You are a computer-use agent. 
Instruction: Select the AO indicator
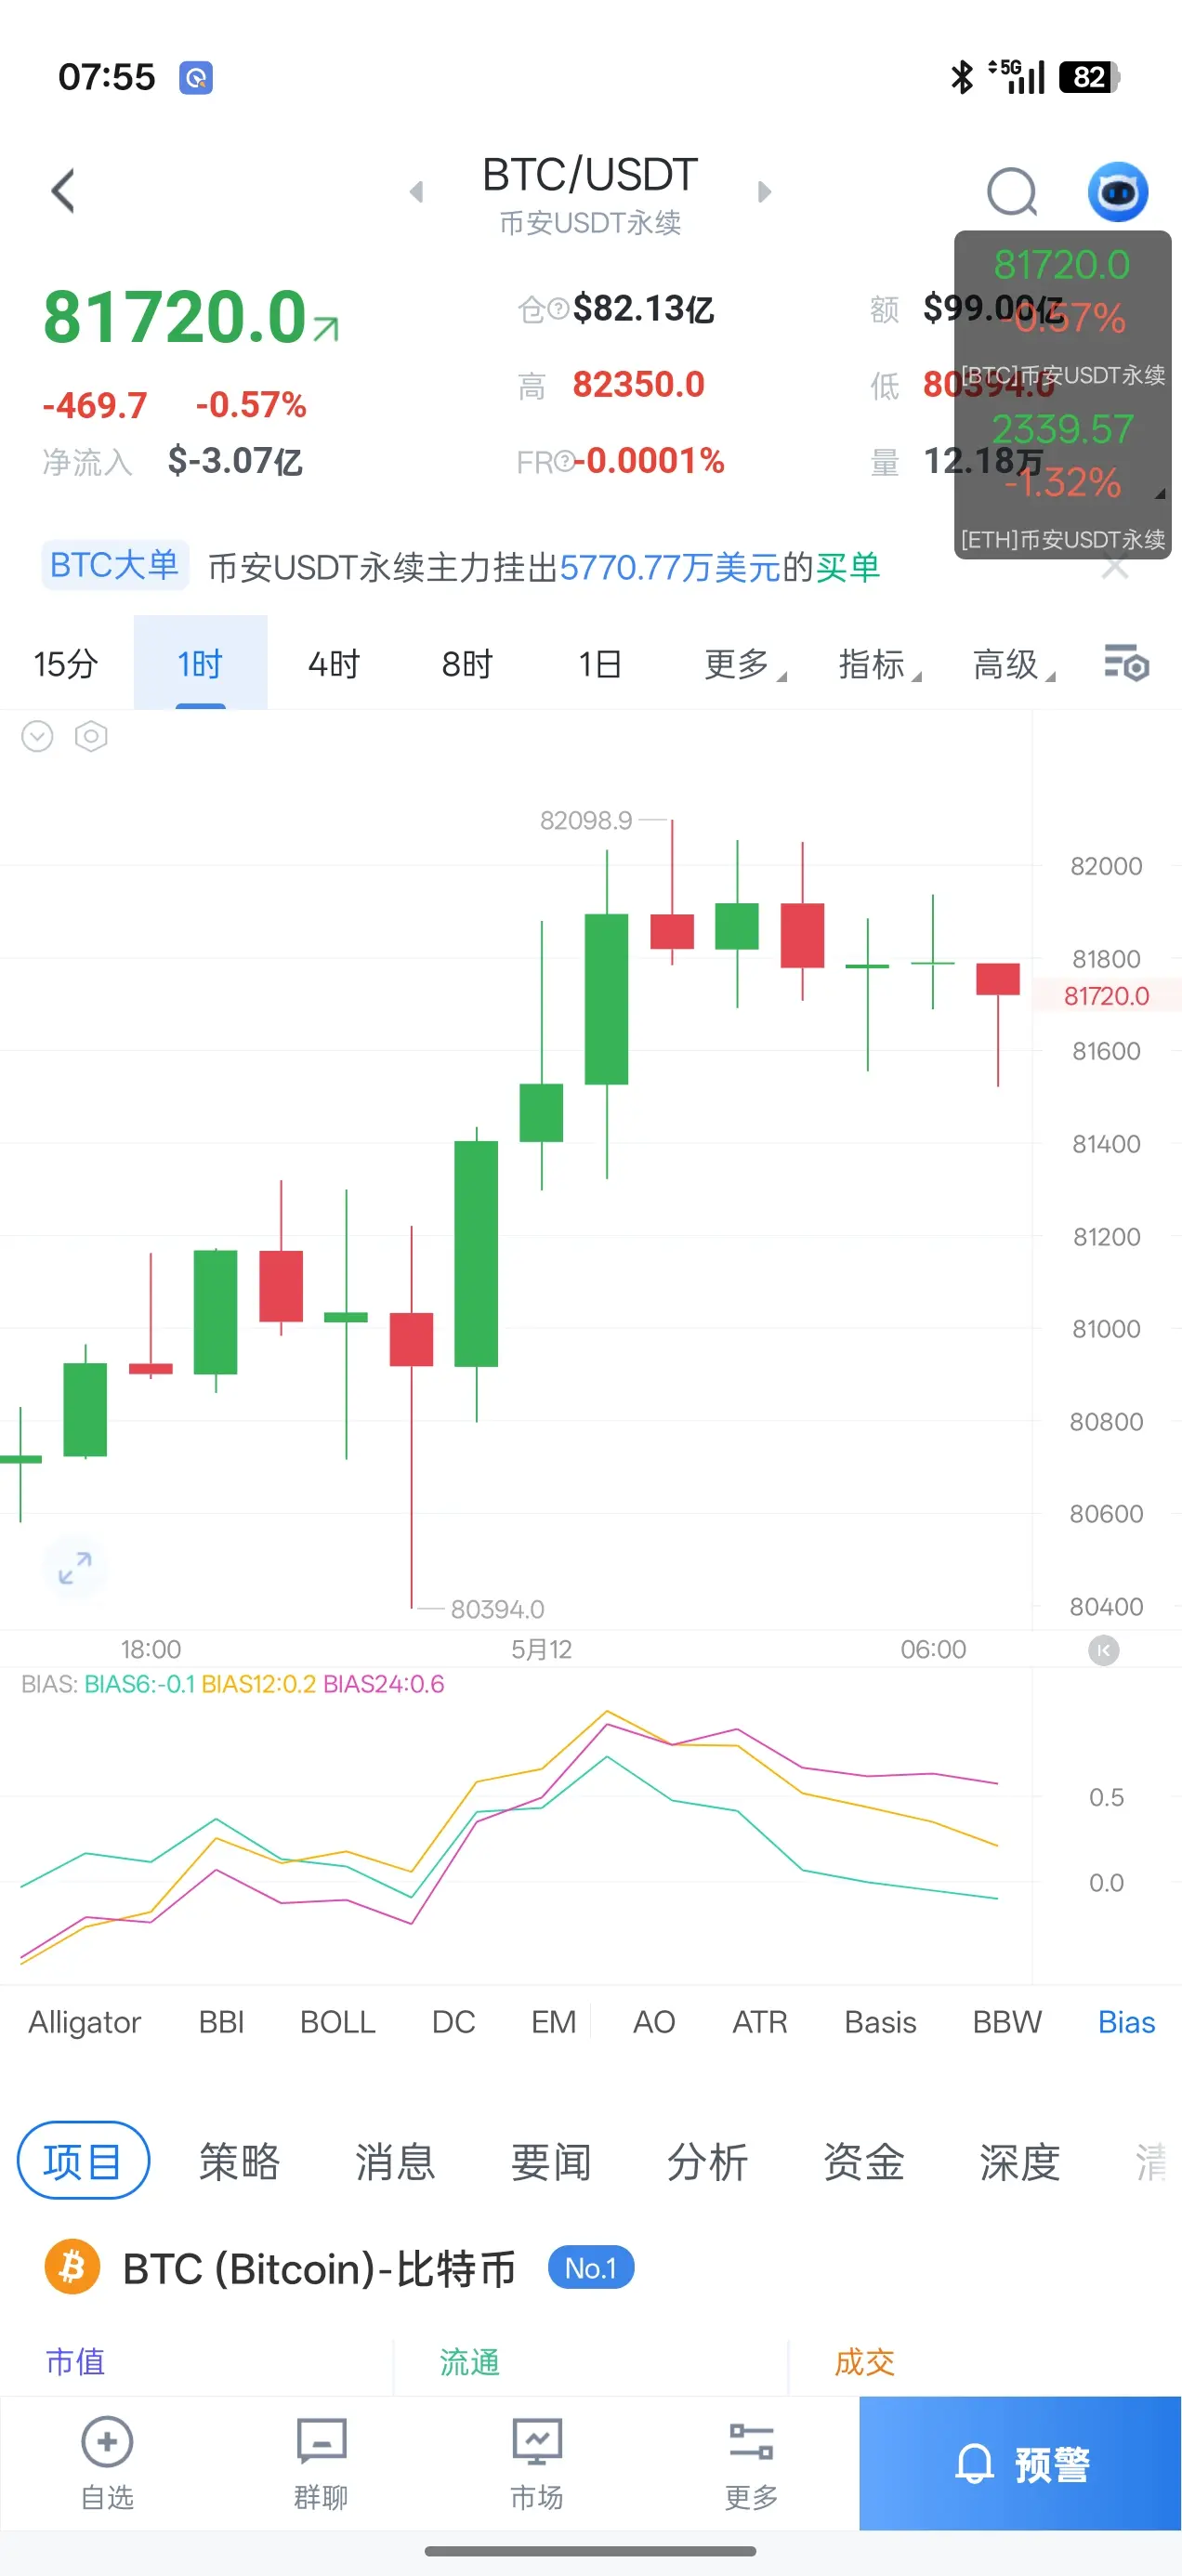pos(654,2022)
